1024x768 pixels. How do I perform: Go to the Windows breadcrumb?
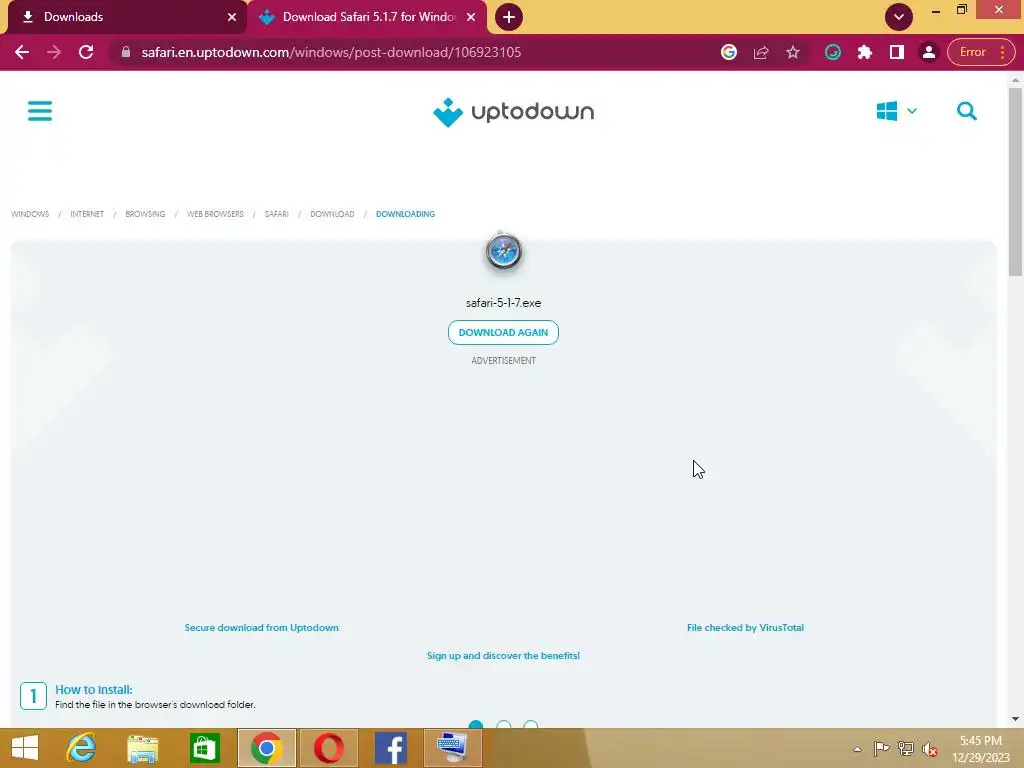click(30, 214)
